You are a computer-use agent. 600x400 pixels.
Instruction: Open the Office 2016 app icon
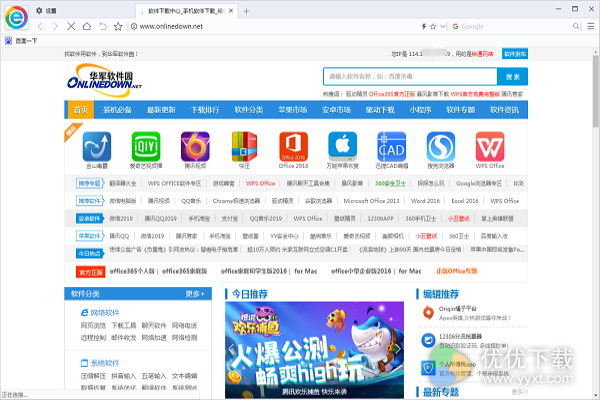click(x=293, y=147)
